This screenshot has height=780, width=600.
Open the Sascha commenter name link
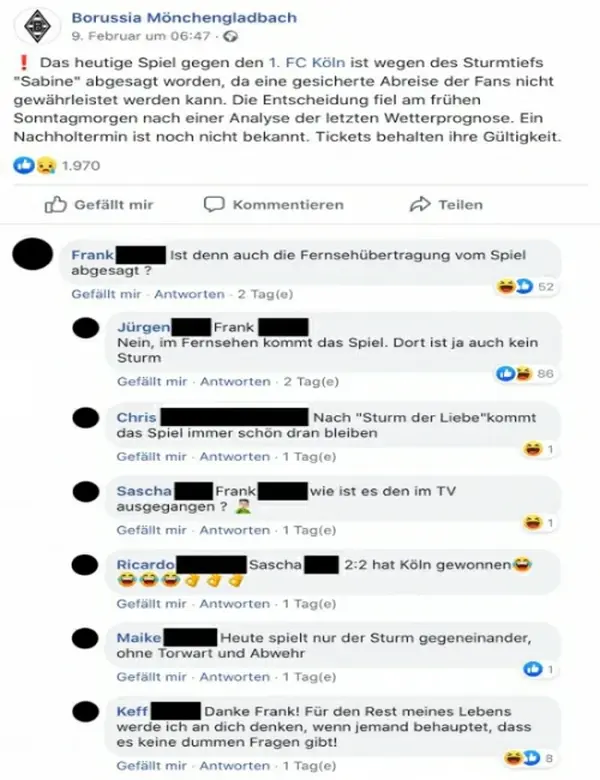coord(144,491)
